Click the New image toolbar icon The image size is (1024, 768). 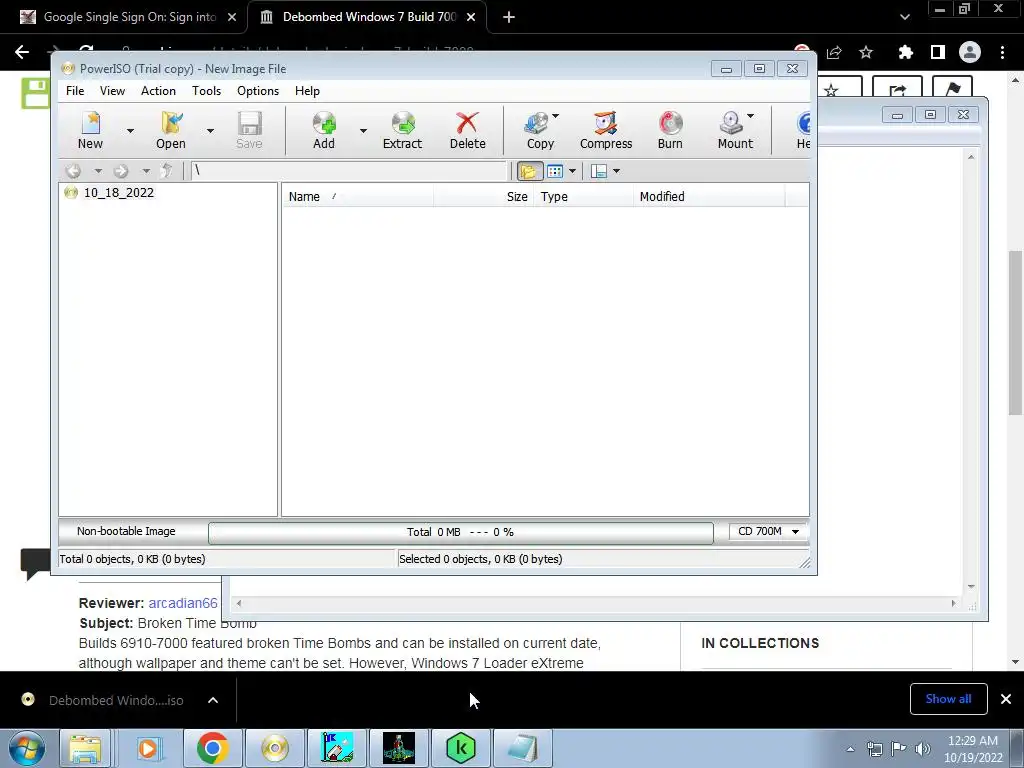click(91, 130)
